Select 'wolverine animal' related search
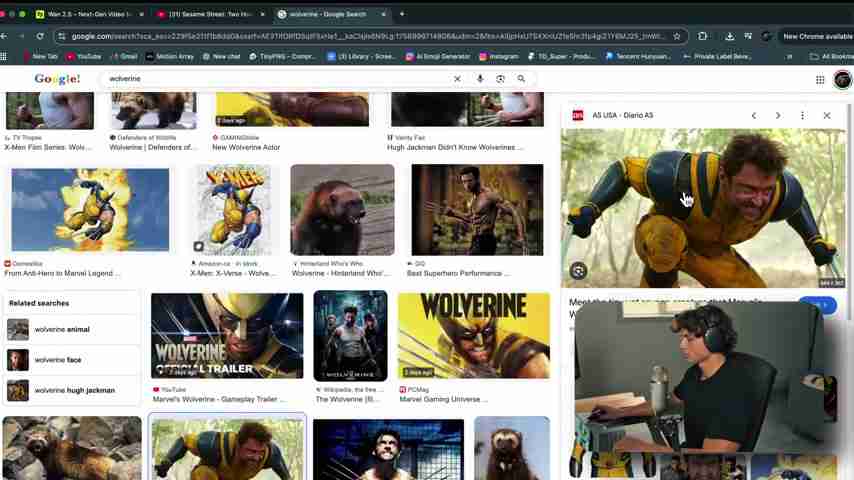 61,329
